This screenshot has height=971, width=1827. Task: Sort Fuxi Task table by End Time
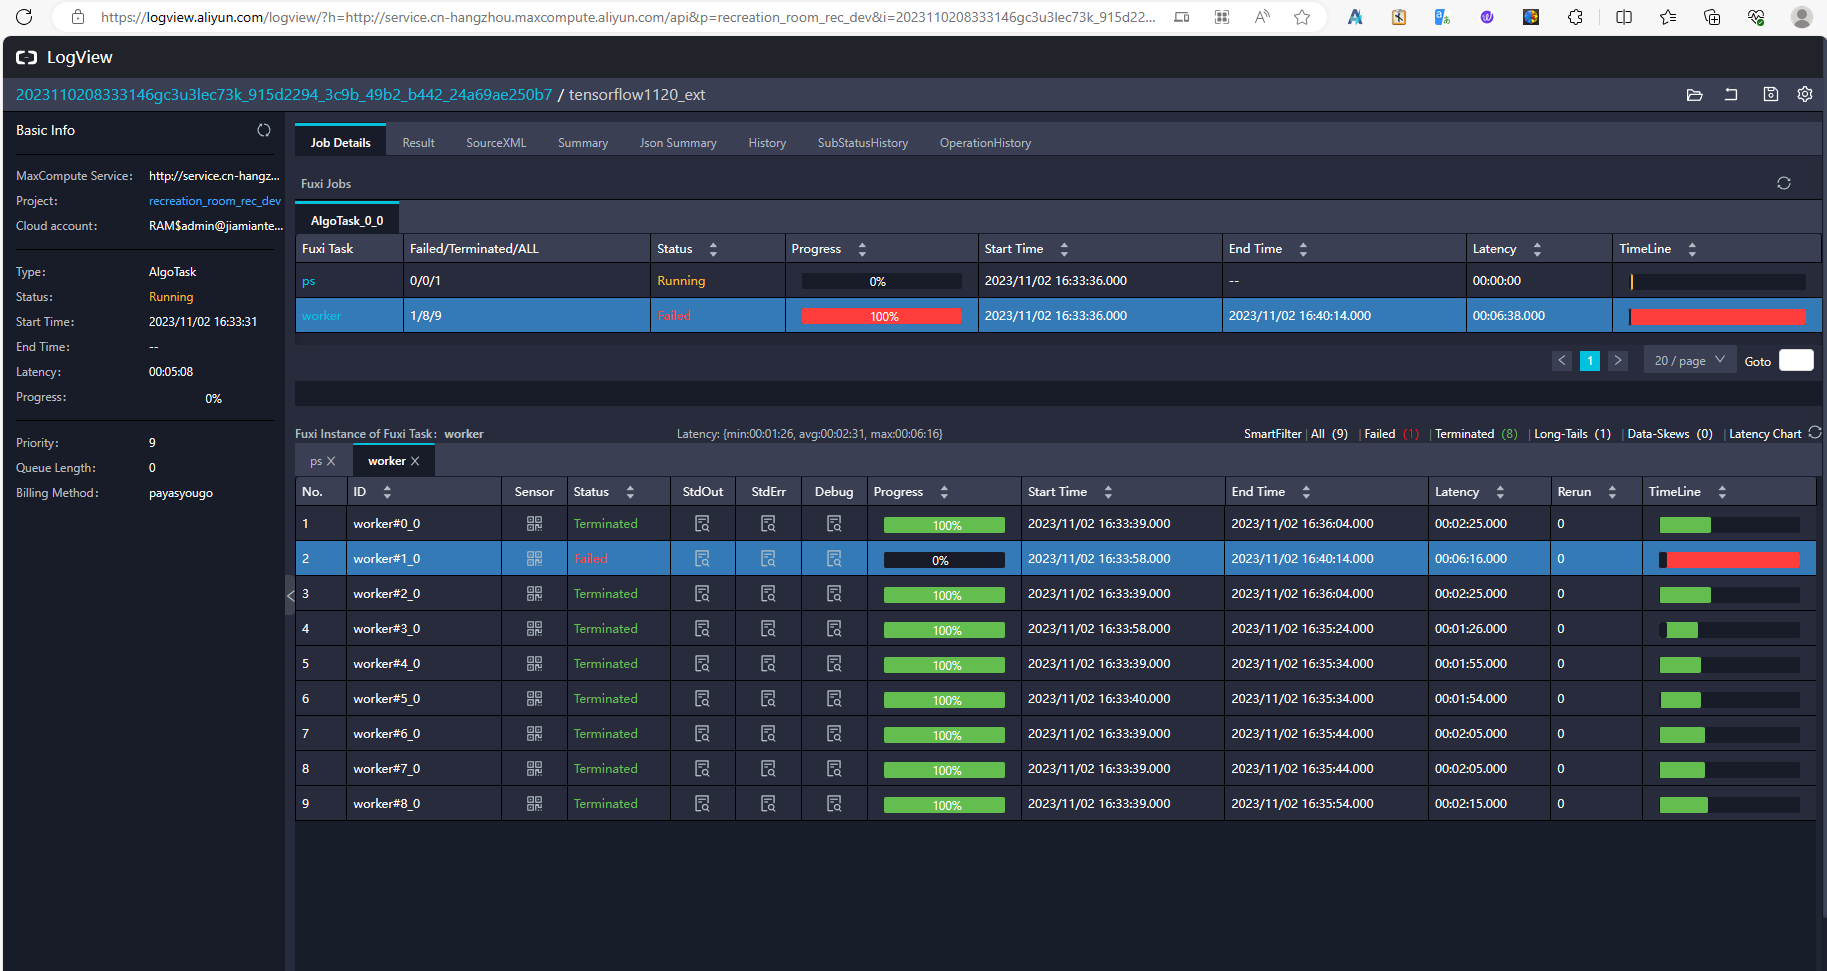[1303, 249]
